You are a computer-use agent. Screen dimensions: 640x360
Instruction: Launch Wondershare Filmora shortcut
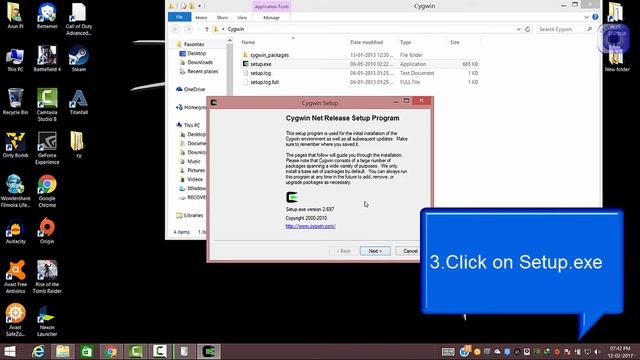point(15,191)
